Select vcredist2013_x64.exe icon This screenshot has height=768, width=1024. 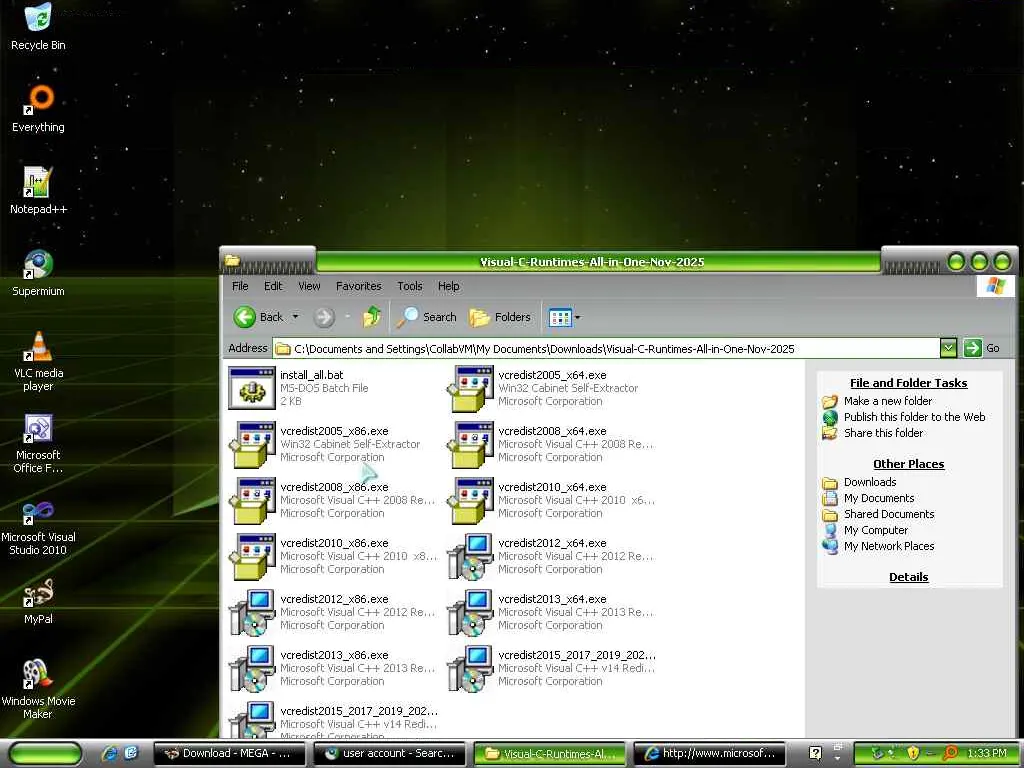[x=470, y=613]
